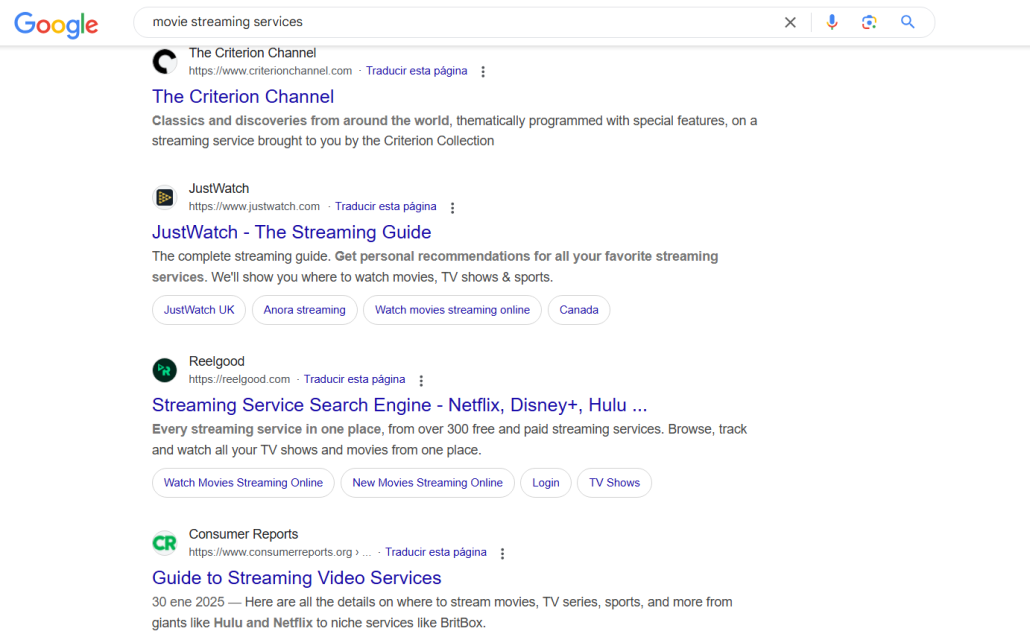The height and width of the screenshot is (637, 1030).
Task: Click the Reelgood site name text
Action: (x=217, y=361)
